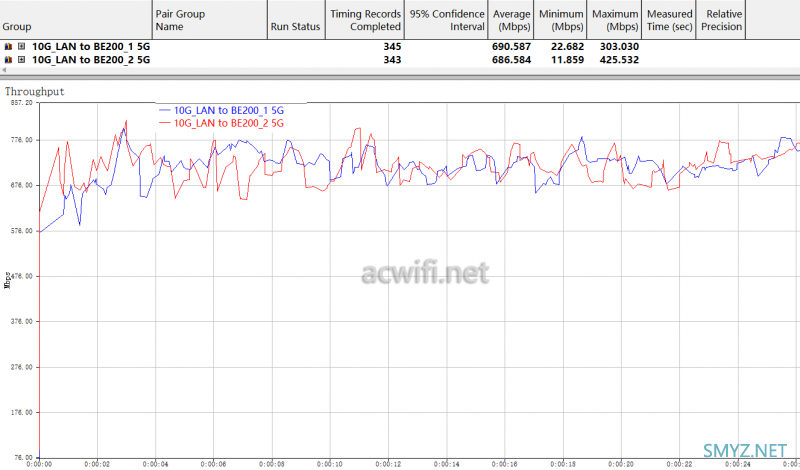Click the Timing Records Completed header
800x470 pixels.
pos(364,20)
